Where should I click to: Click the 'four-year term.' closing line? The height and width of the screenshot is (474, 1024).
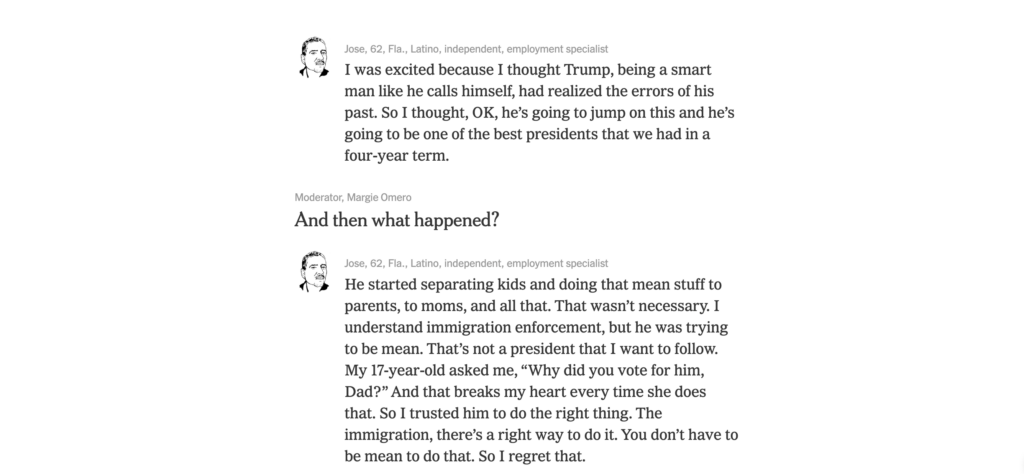(x=396, y=156)
